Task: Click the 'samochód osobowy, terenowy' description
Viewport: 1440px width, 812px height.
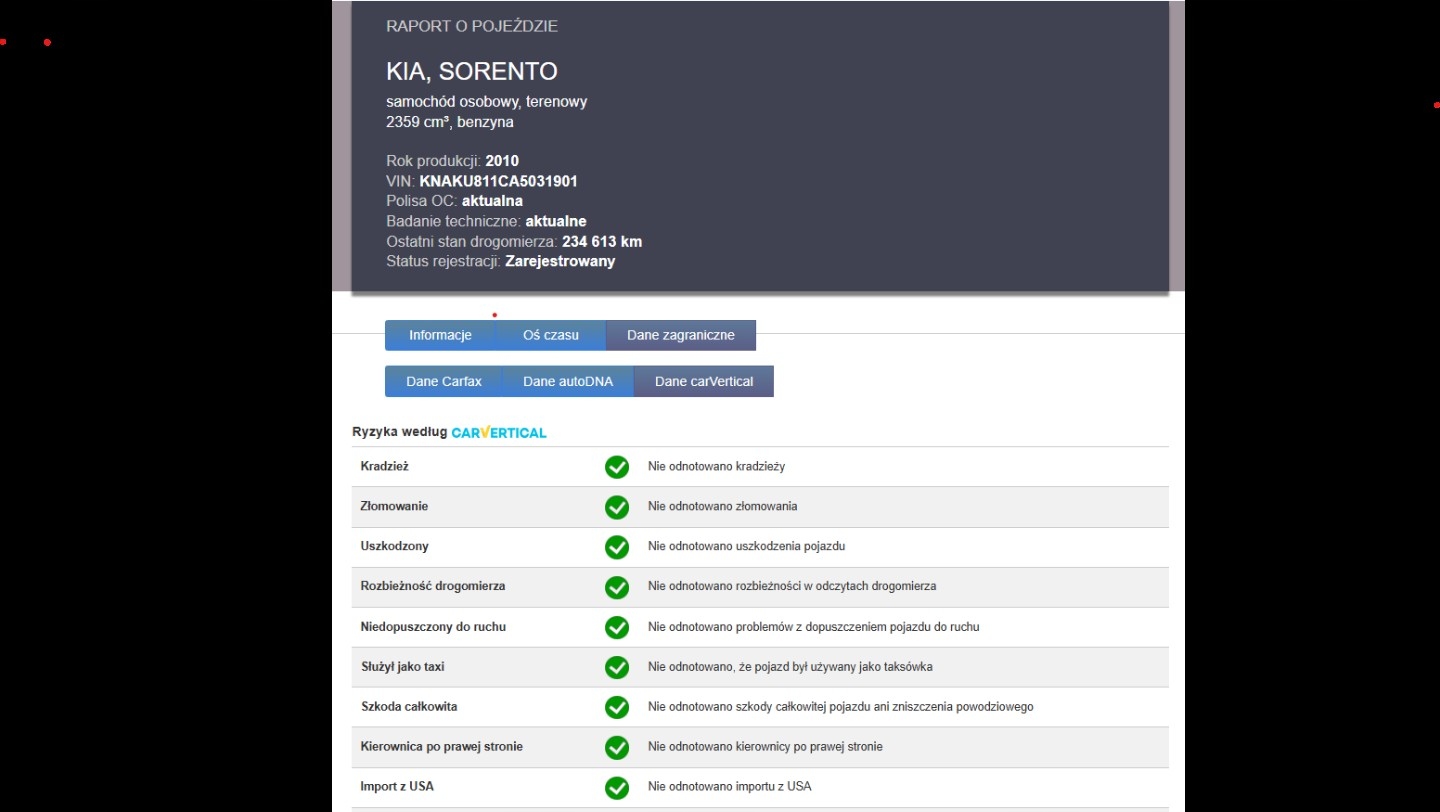Action: (x=487, y=102)
